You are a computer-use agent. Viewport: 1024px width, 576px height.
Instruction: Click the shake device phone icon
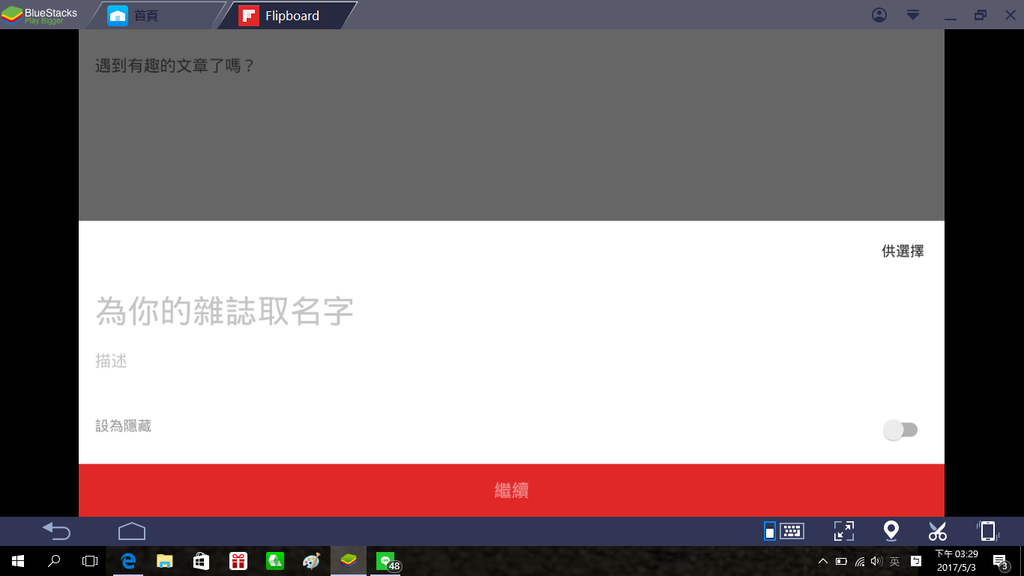pos(987,531)
